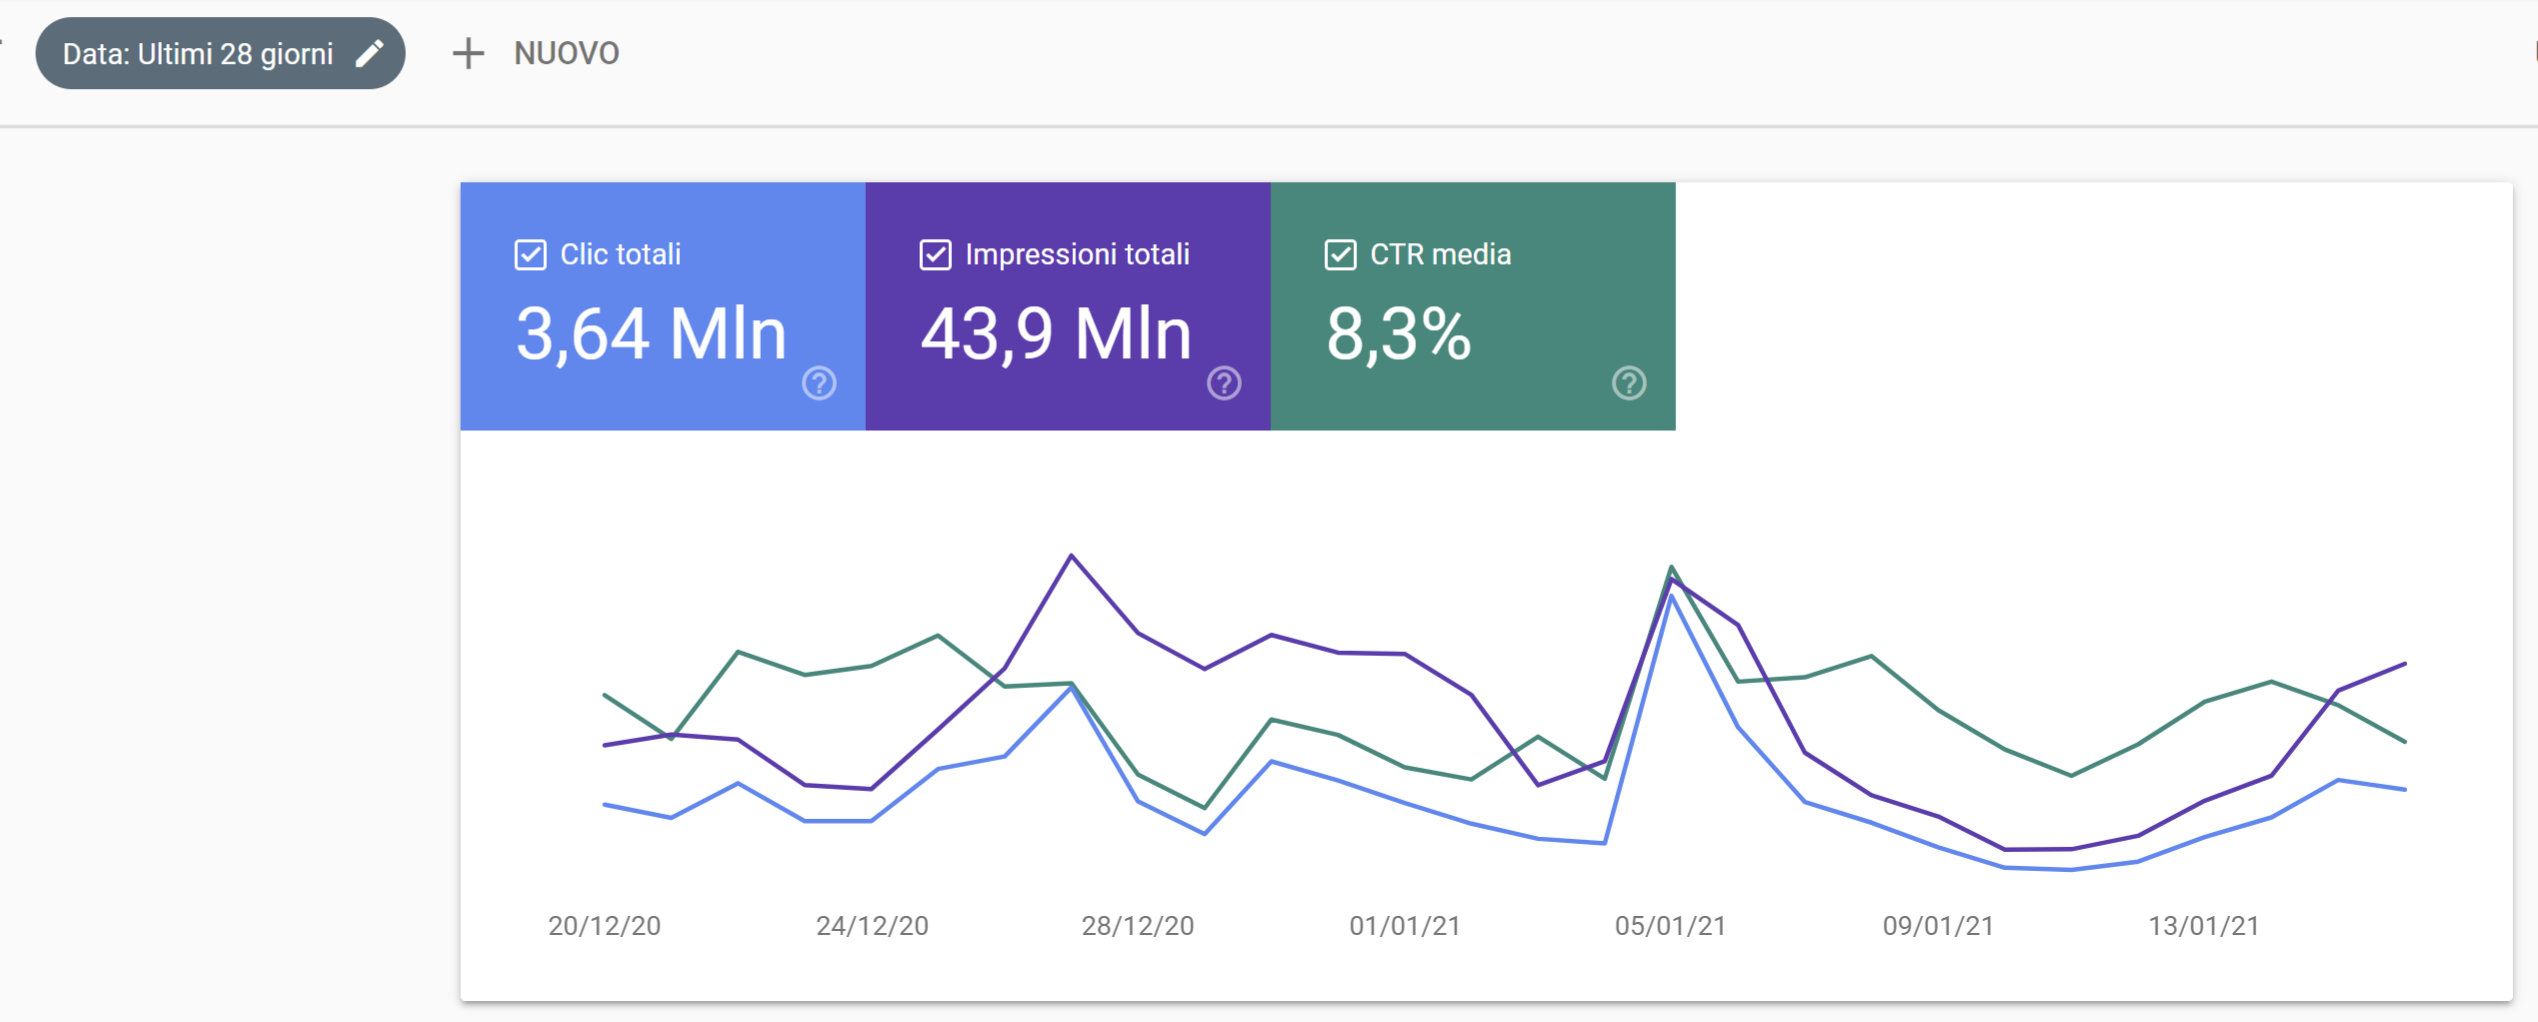Click the 13/01/21 axis date
The width and height of the screenshot is (2538, 1022).
pos(2204,926)
